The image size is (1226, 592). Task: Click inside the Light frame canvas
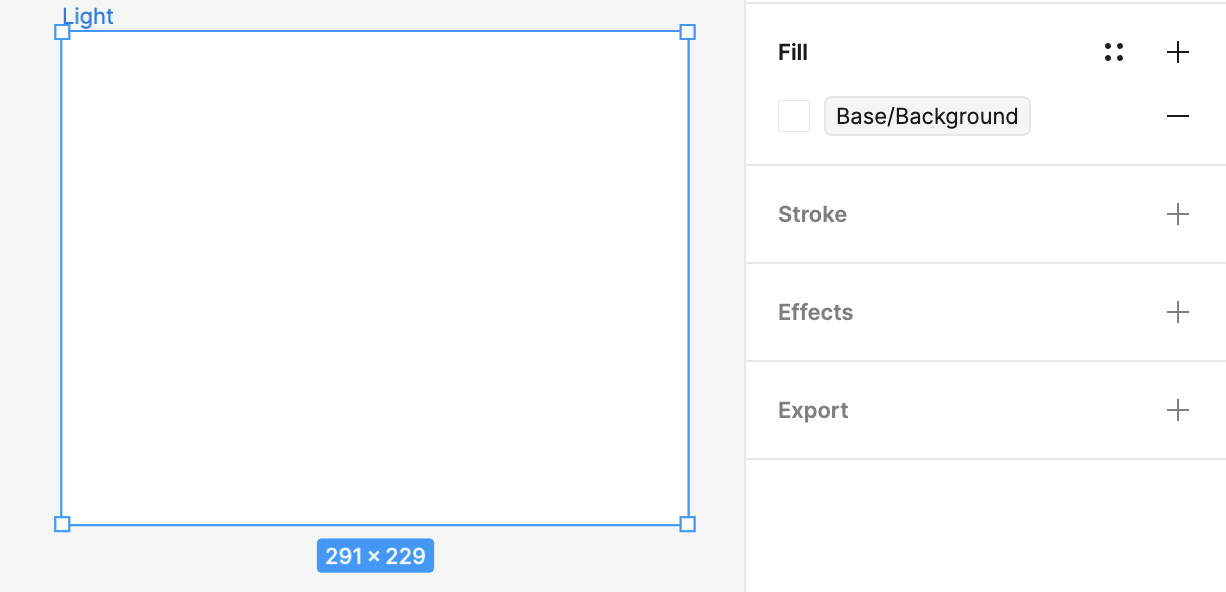375,276
